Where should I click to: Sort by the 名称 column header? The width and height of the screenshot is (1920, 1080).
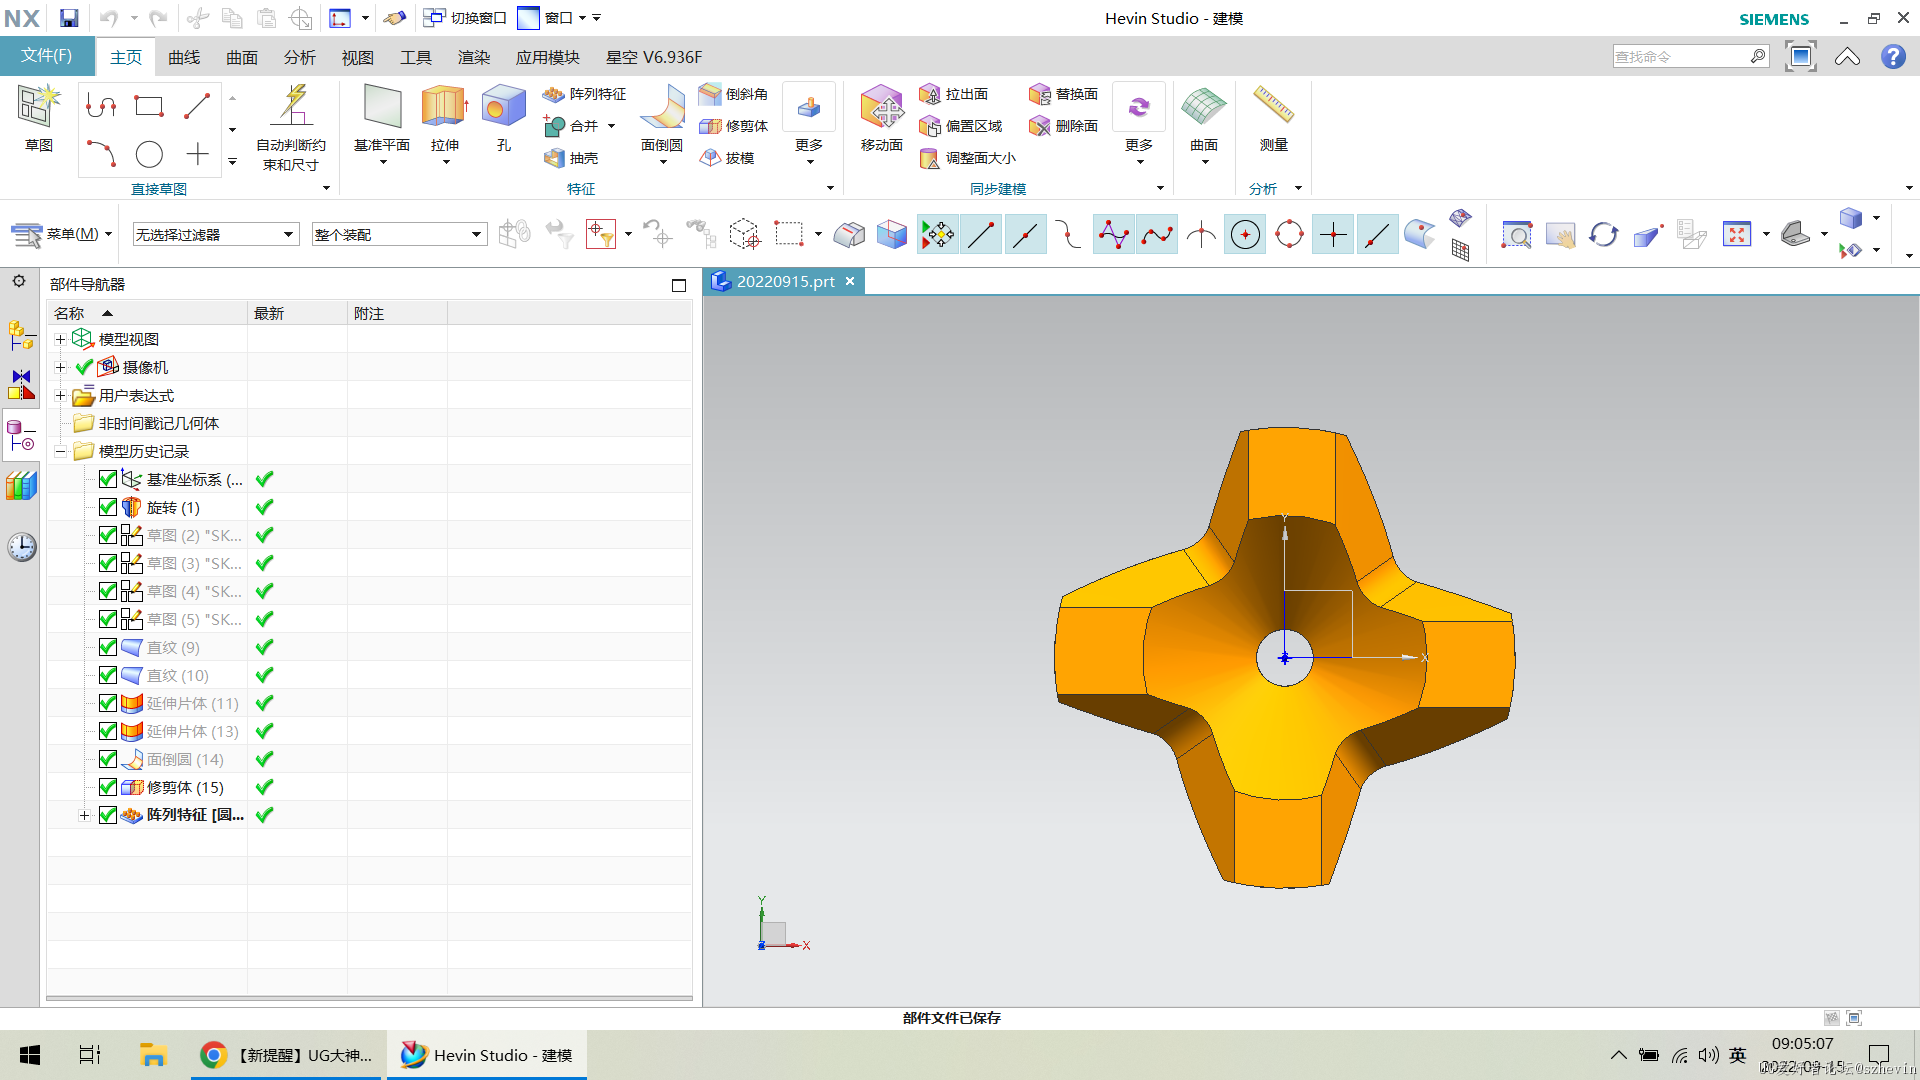pos(147,313)
